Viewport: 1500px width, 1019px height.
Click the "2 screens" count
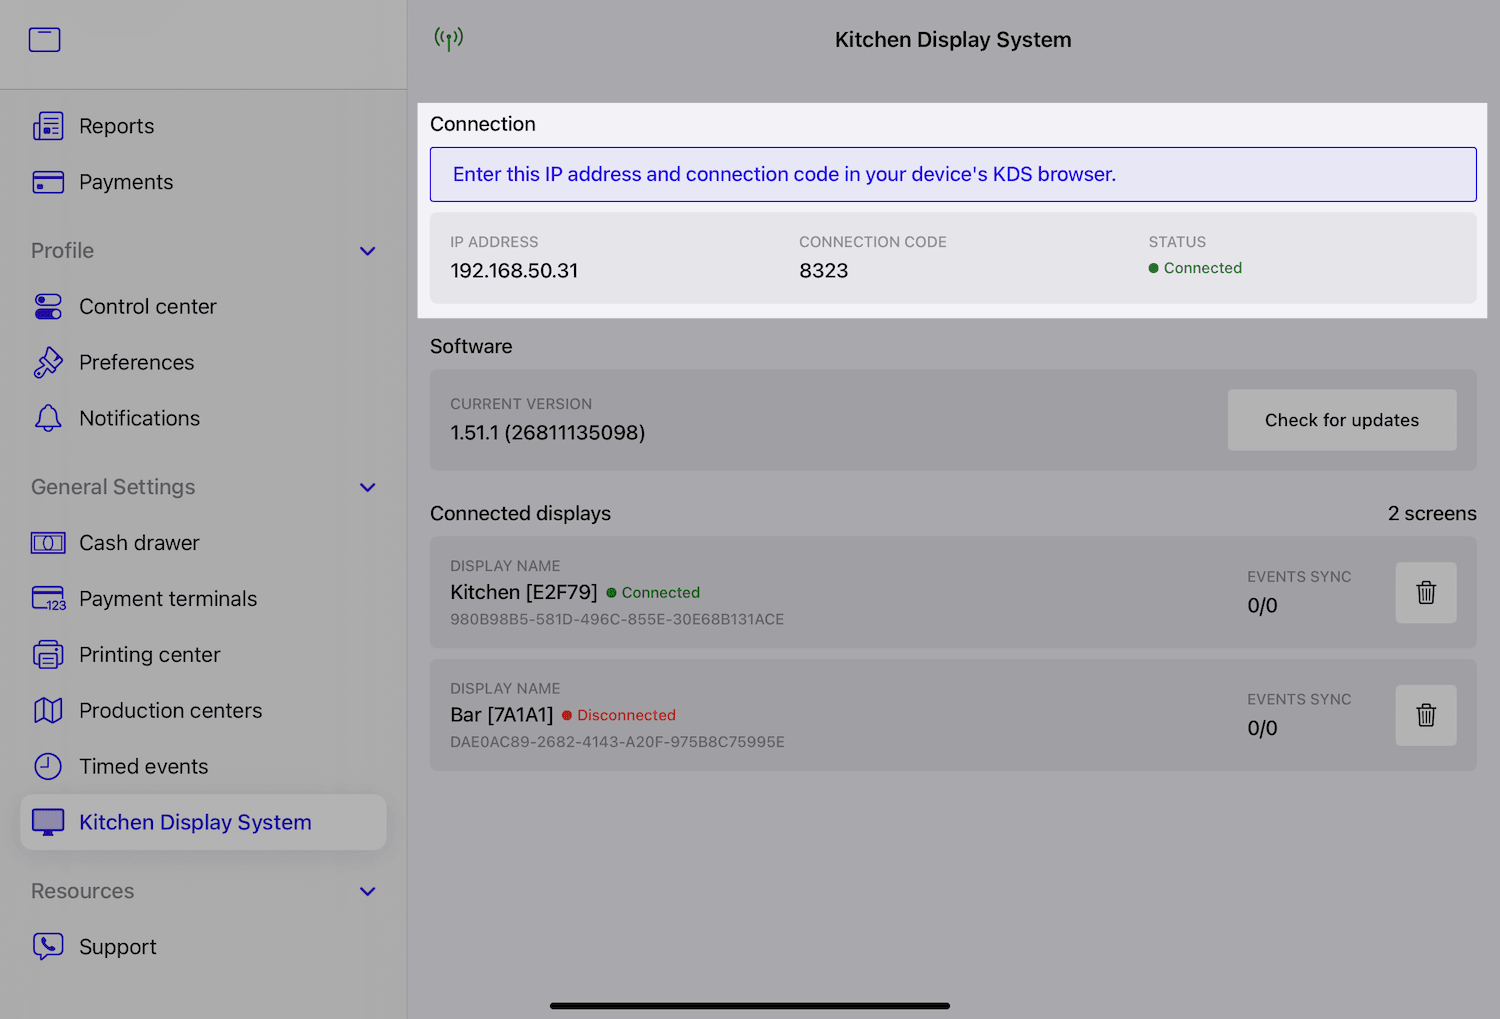[1432, 513]
